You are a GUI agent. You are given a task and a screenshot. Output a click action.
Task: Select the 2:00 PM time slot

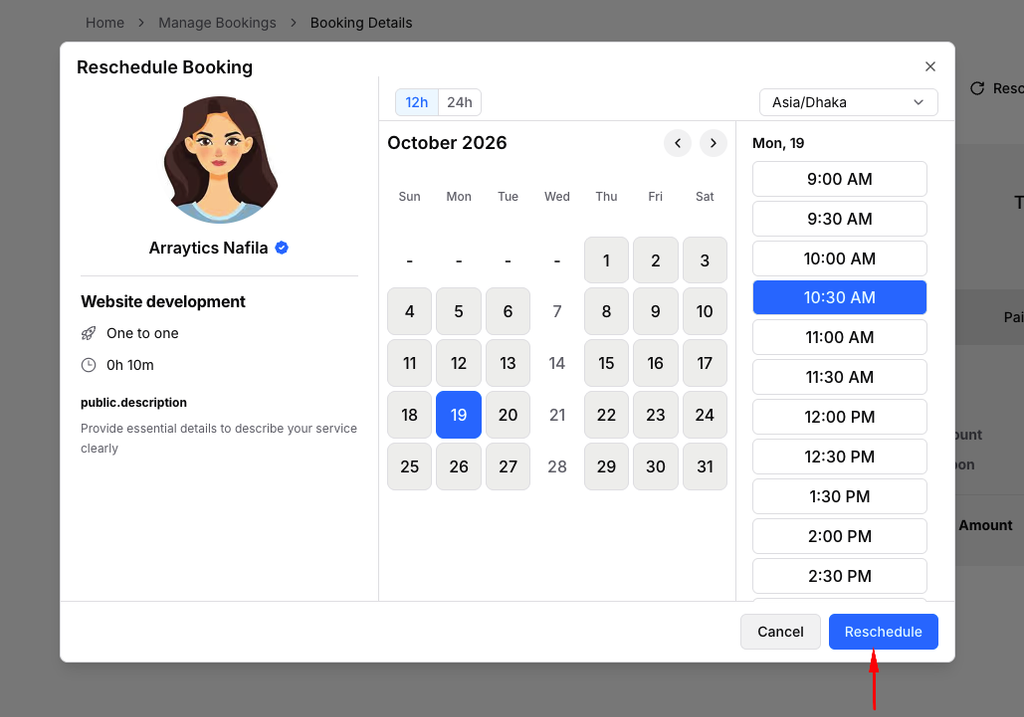click(x=839, y=537)
